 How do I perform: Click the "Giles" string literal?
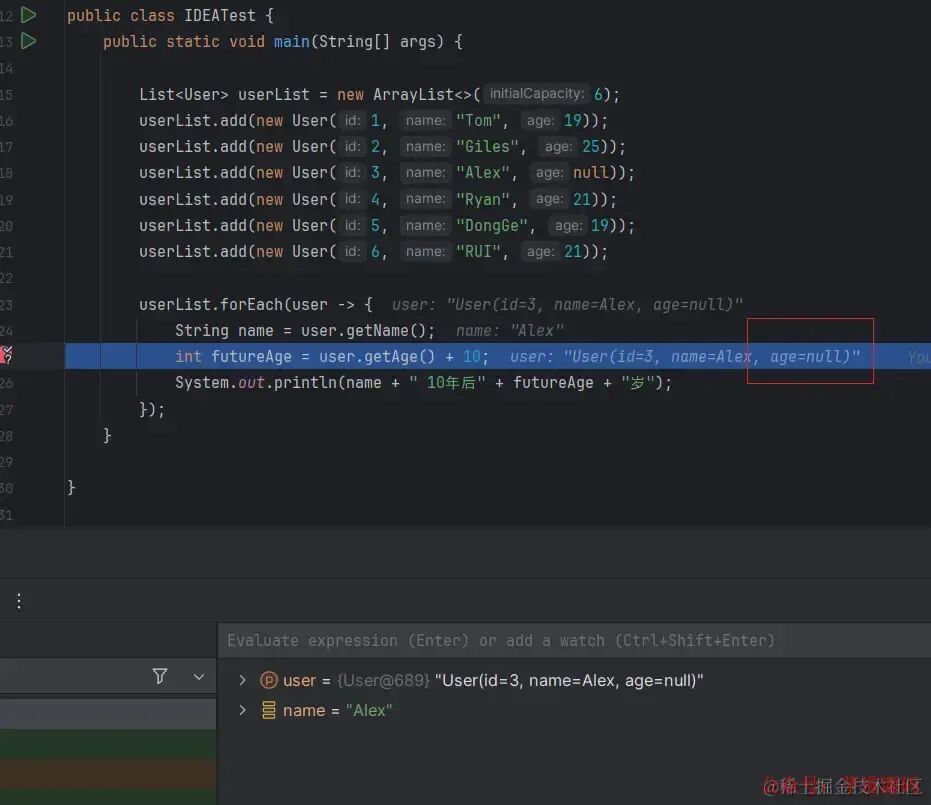pyautogui.click(x=487, y=147)
